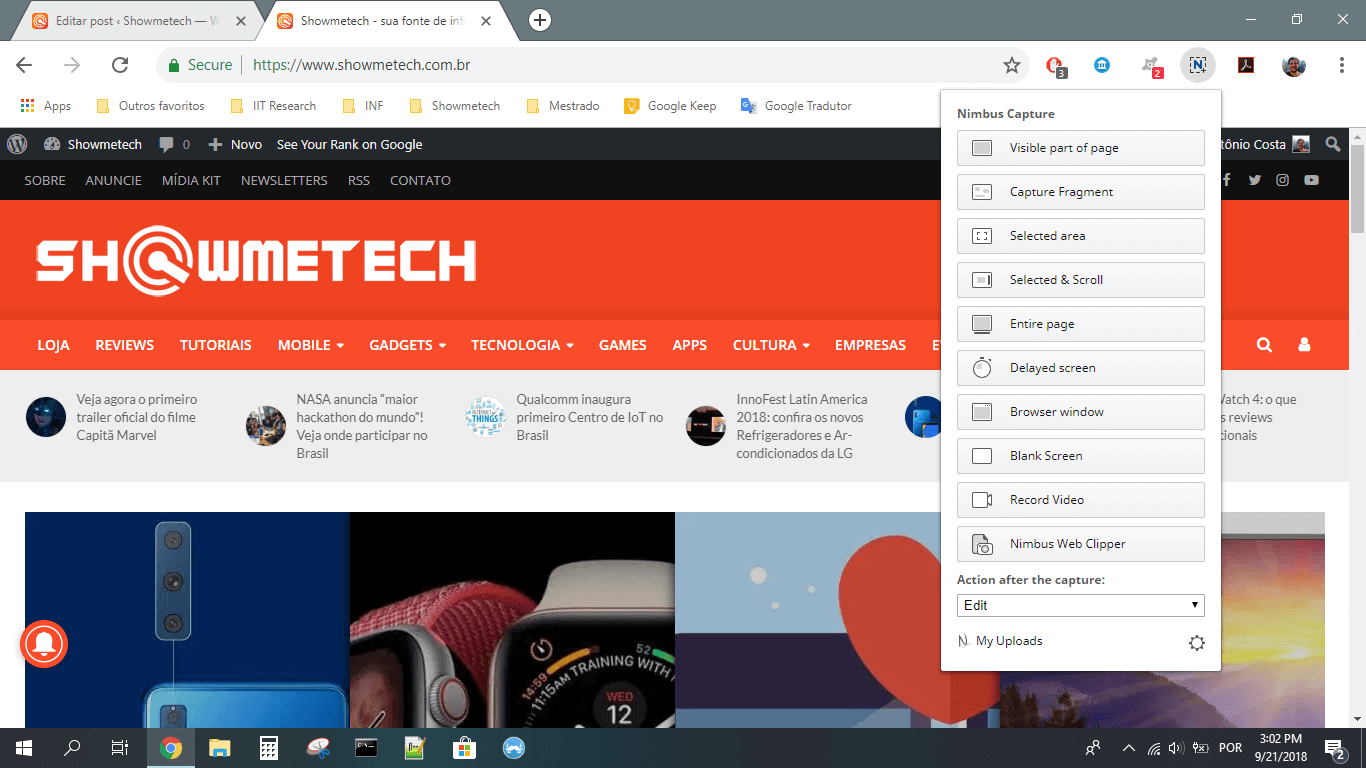Bookmark this page with the star icon
This screenshot has height=768, width=1366.
pyautogui.click(x=1012, y=65)
